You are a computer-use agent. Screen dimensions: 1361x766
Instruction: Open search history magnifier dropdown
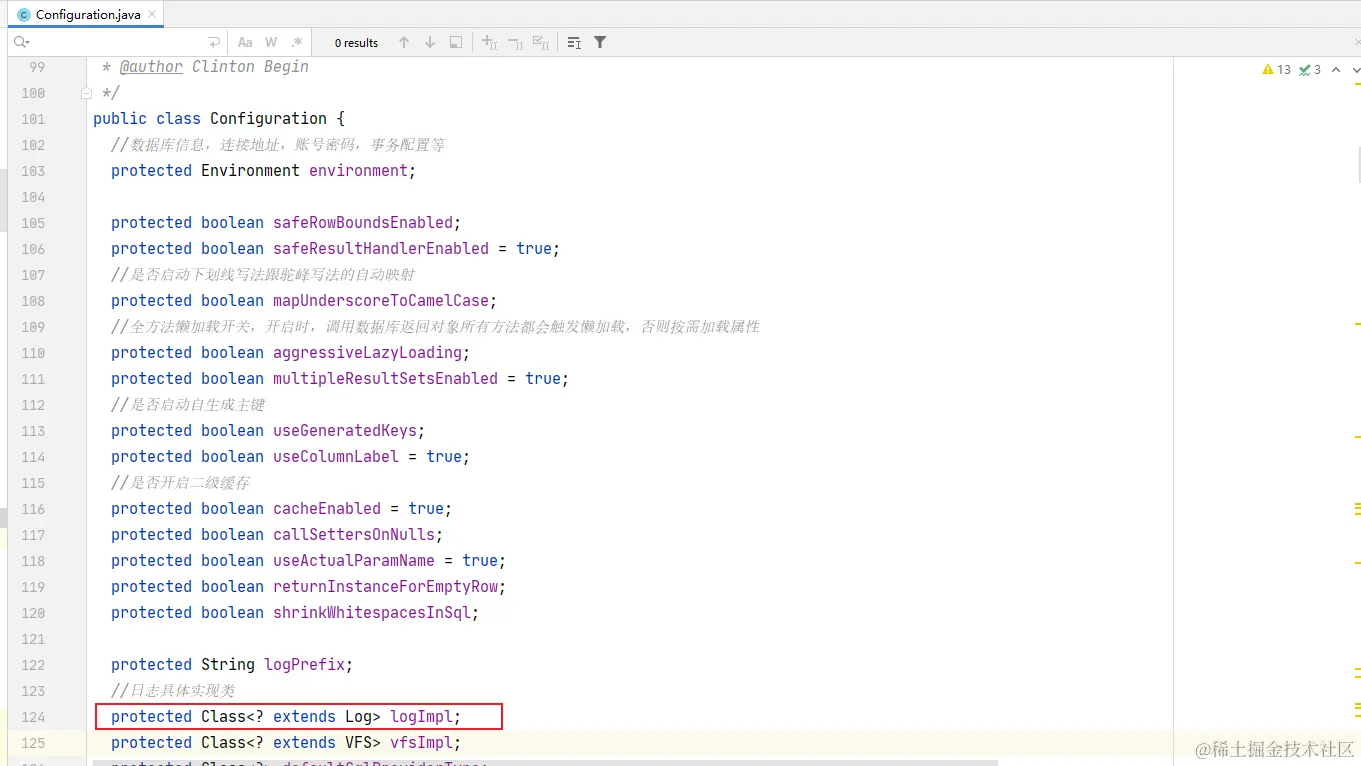[x=21, y=42]
